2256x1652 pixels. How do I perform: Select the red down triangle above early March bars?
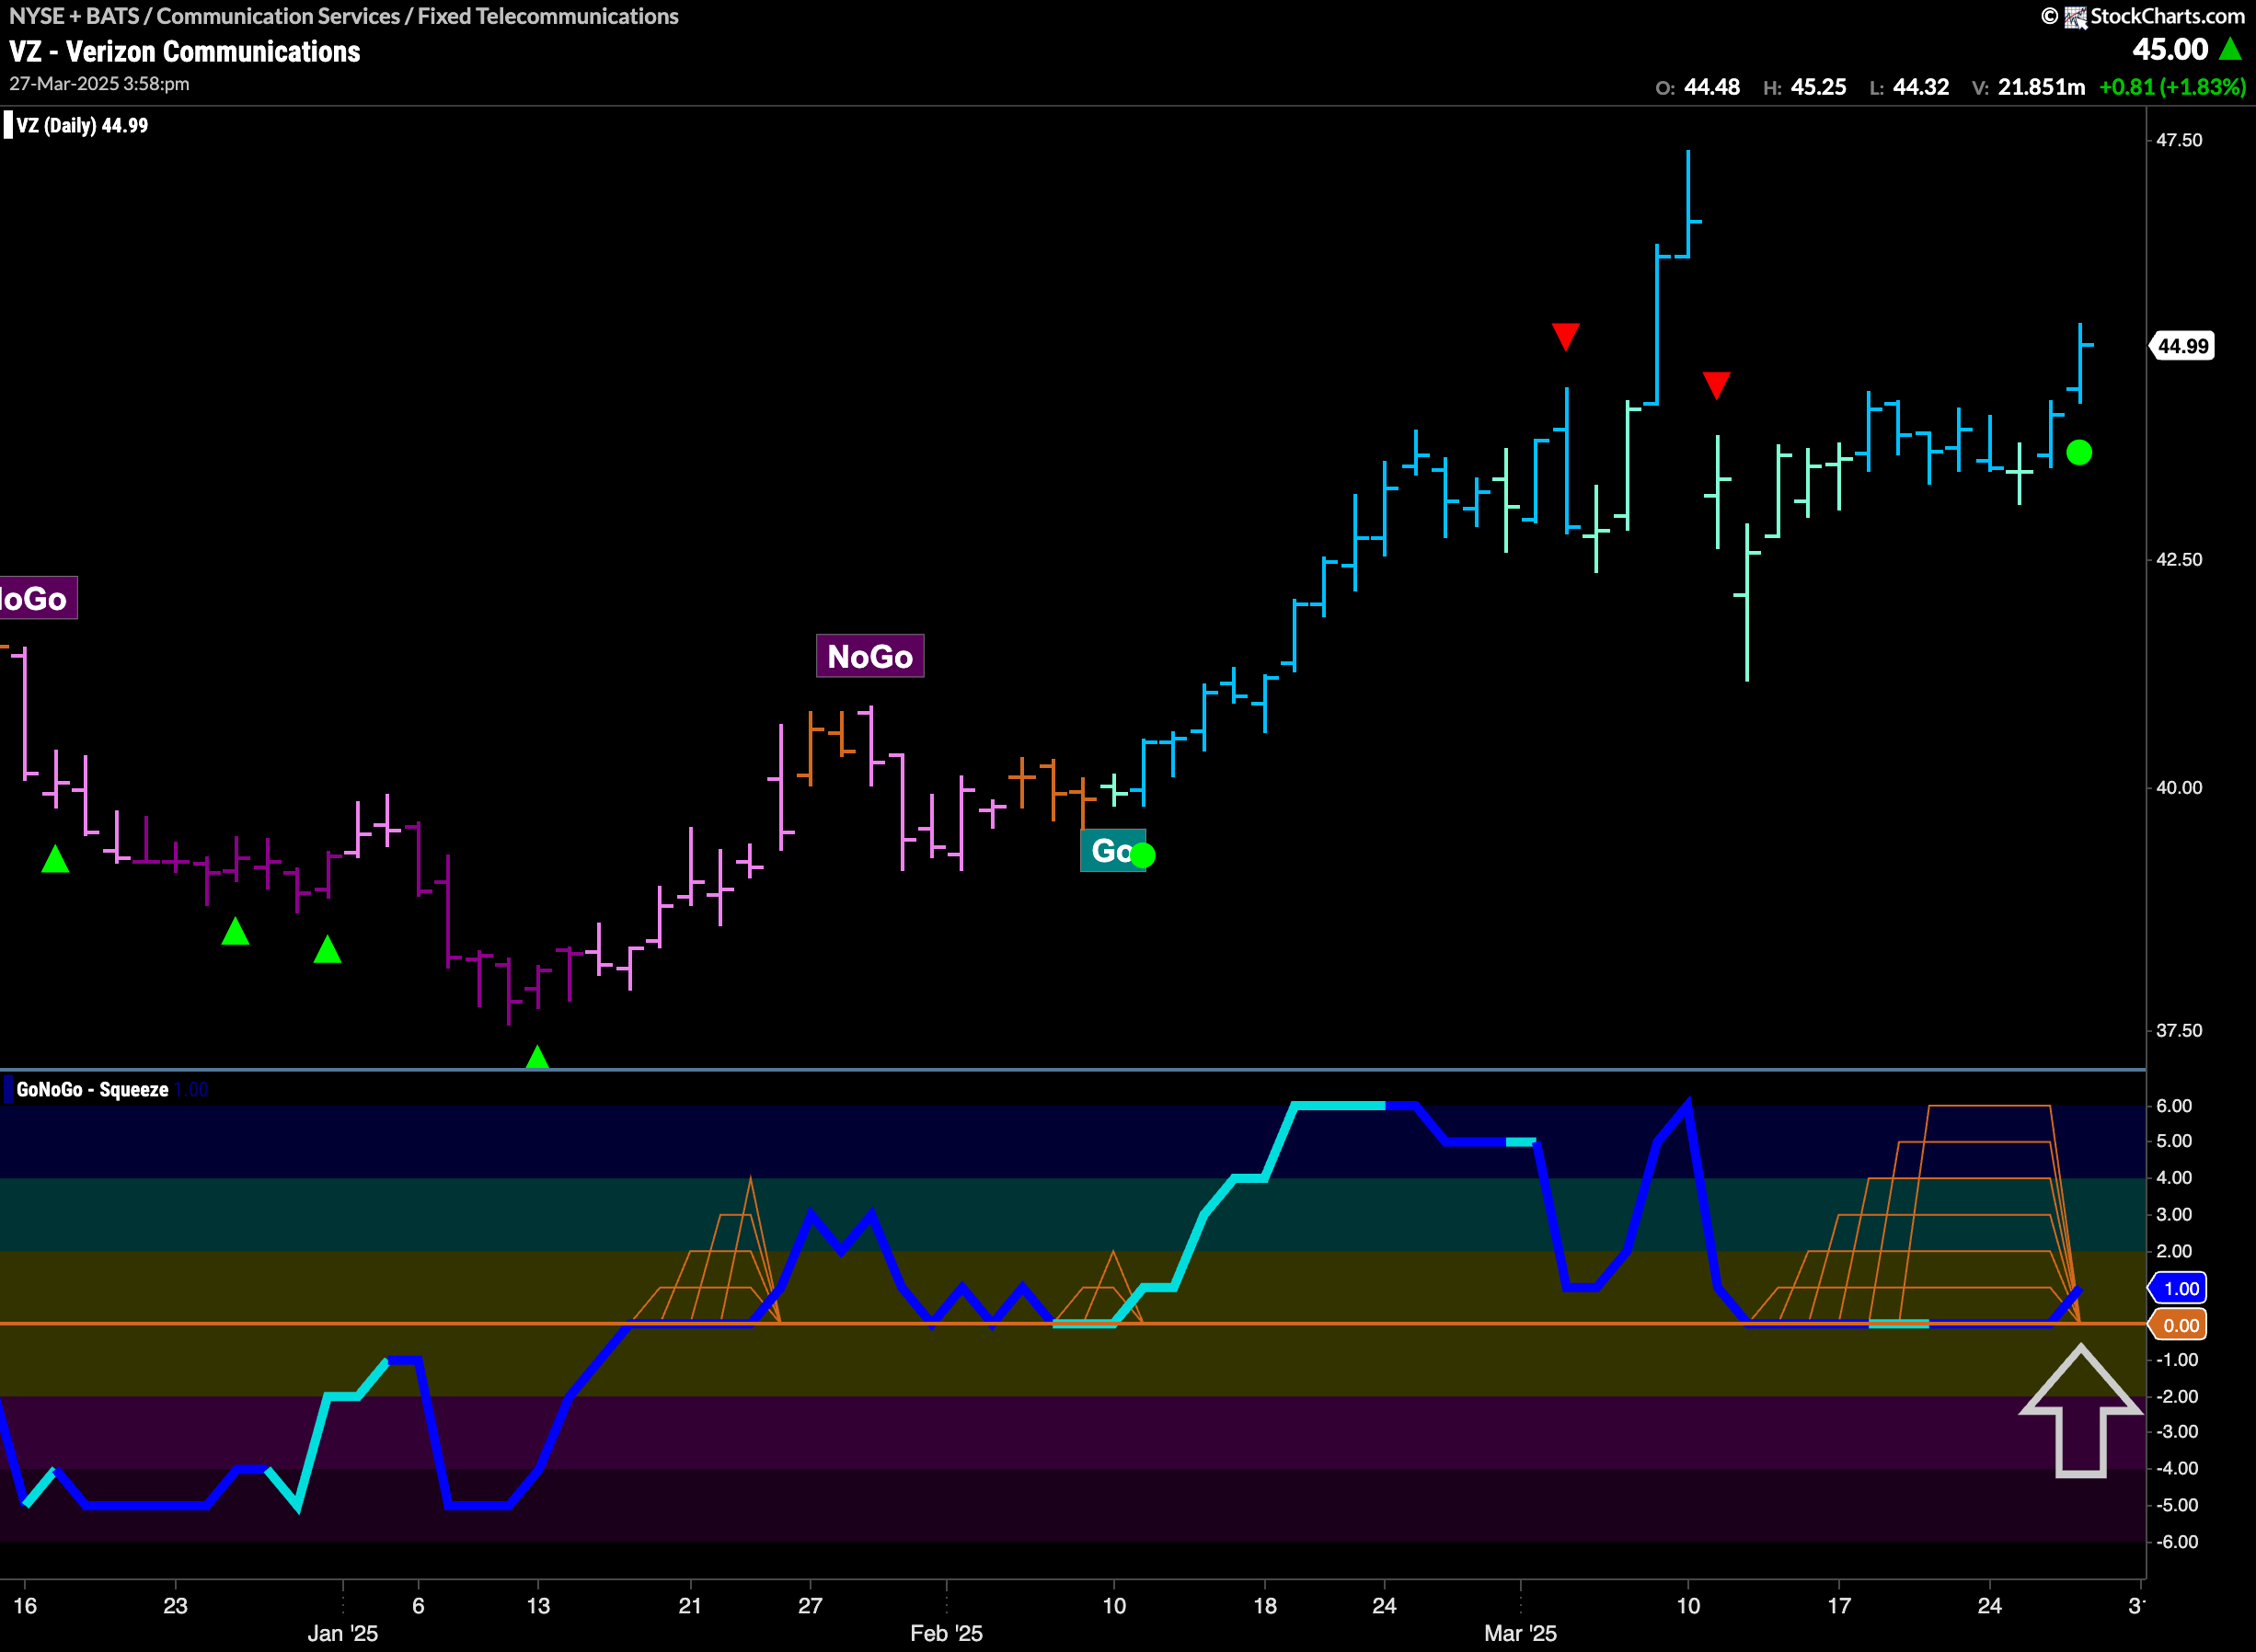coord(1565,336)
